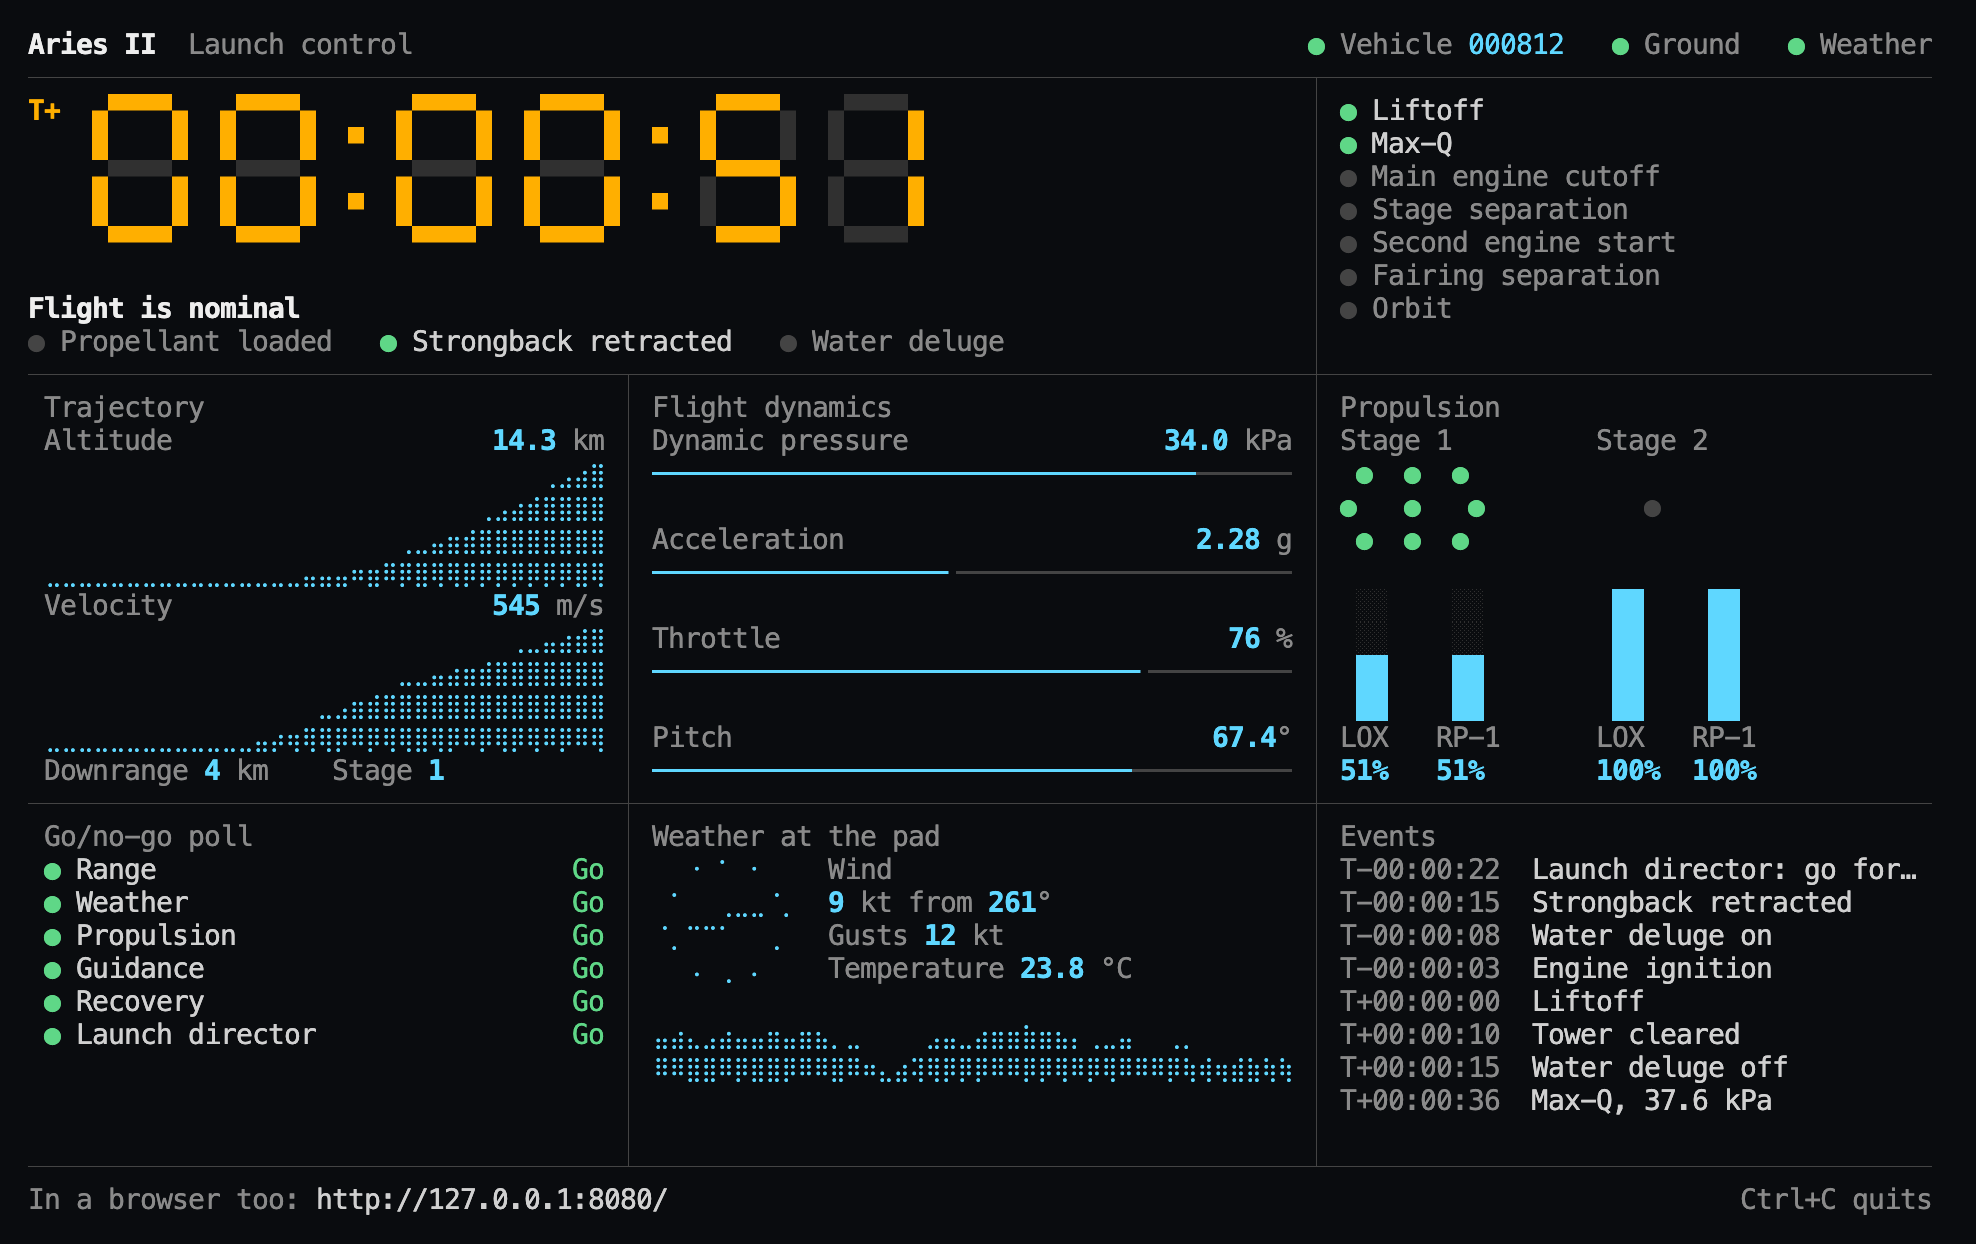Click the wind compass rose display
Screen dimensions: 1976x1244
pos(726,920)
